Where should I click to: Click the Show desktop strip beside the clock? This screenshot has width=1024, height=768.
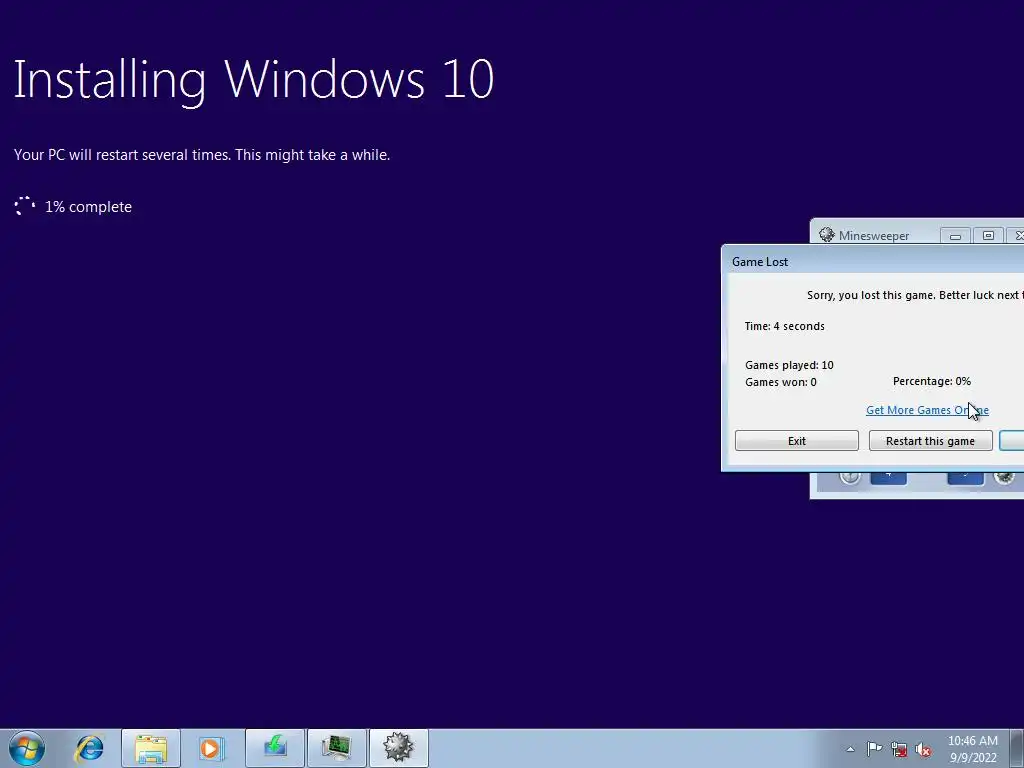1017,748
